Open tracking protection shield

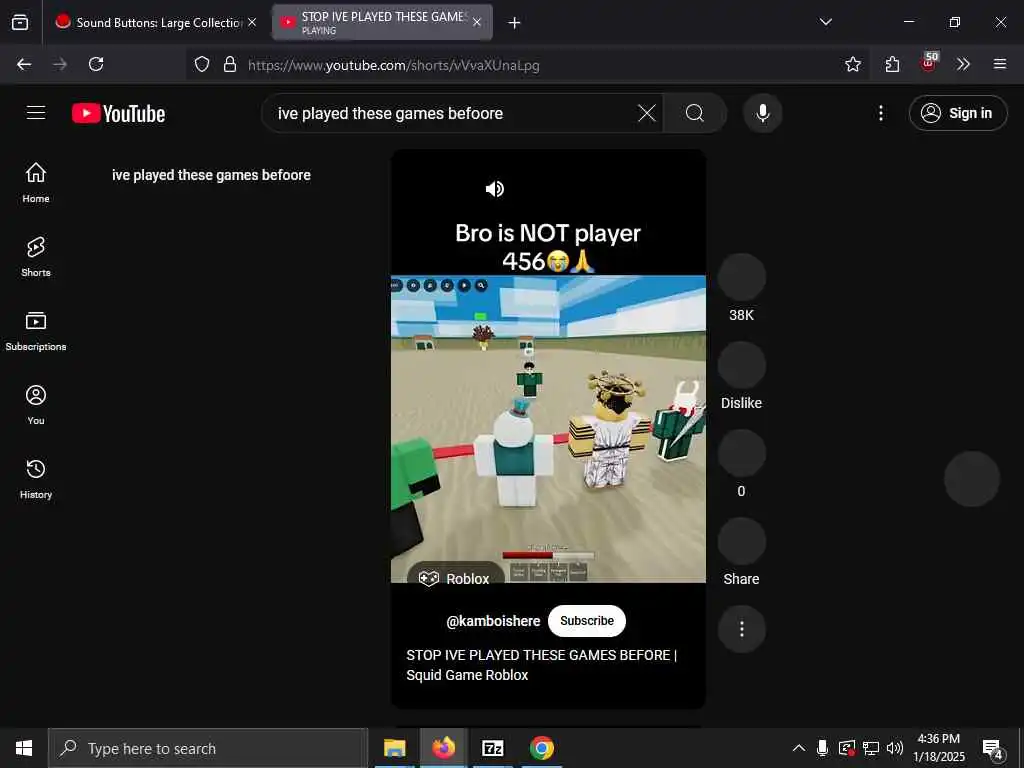tap(202, 64)
